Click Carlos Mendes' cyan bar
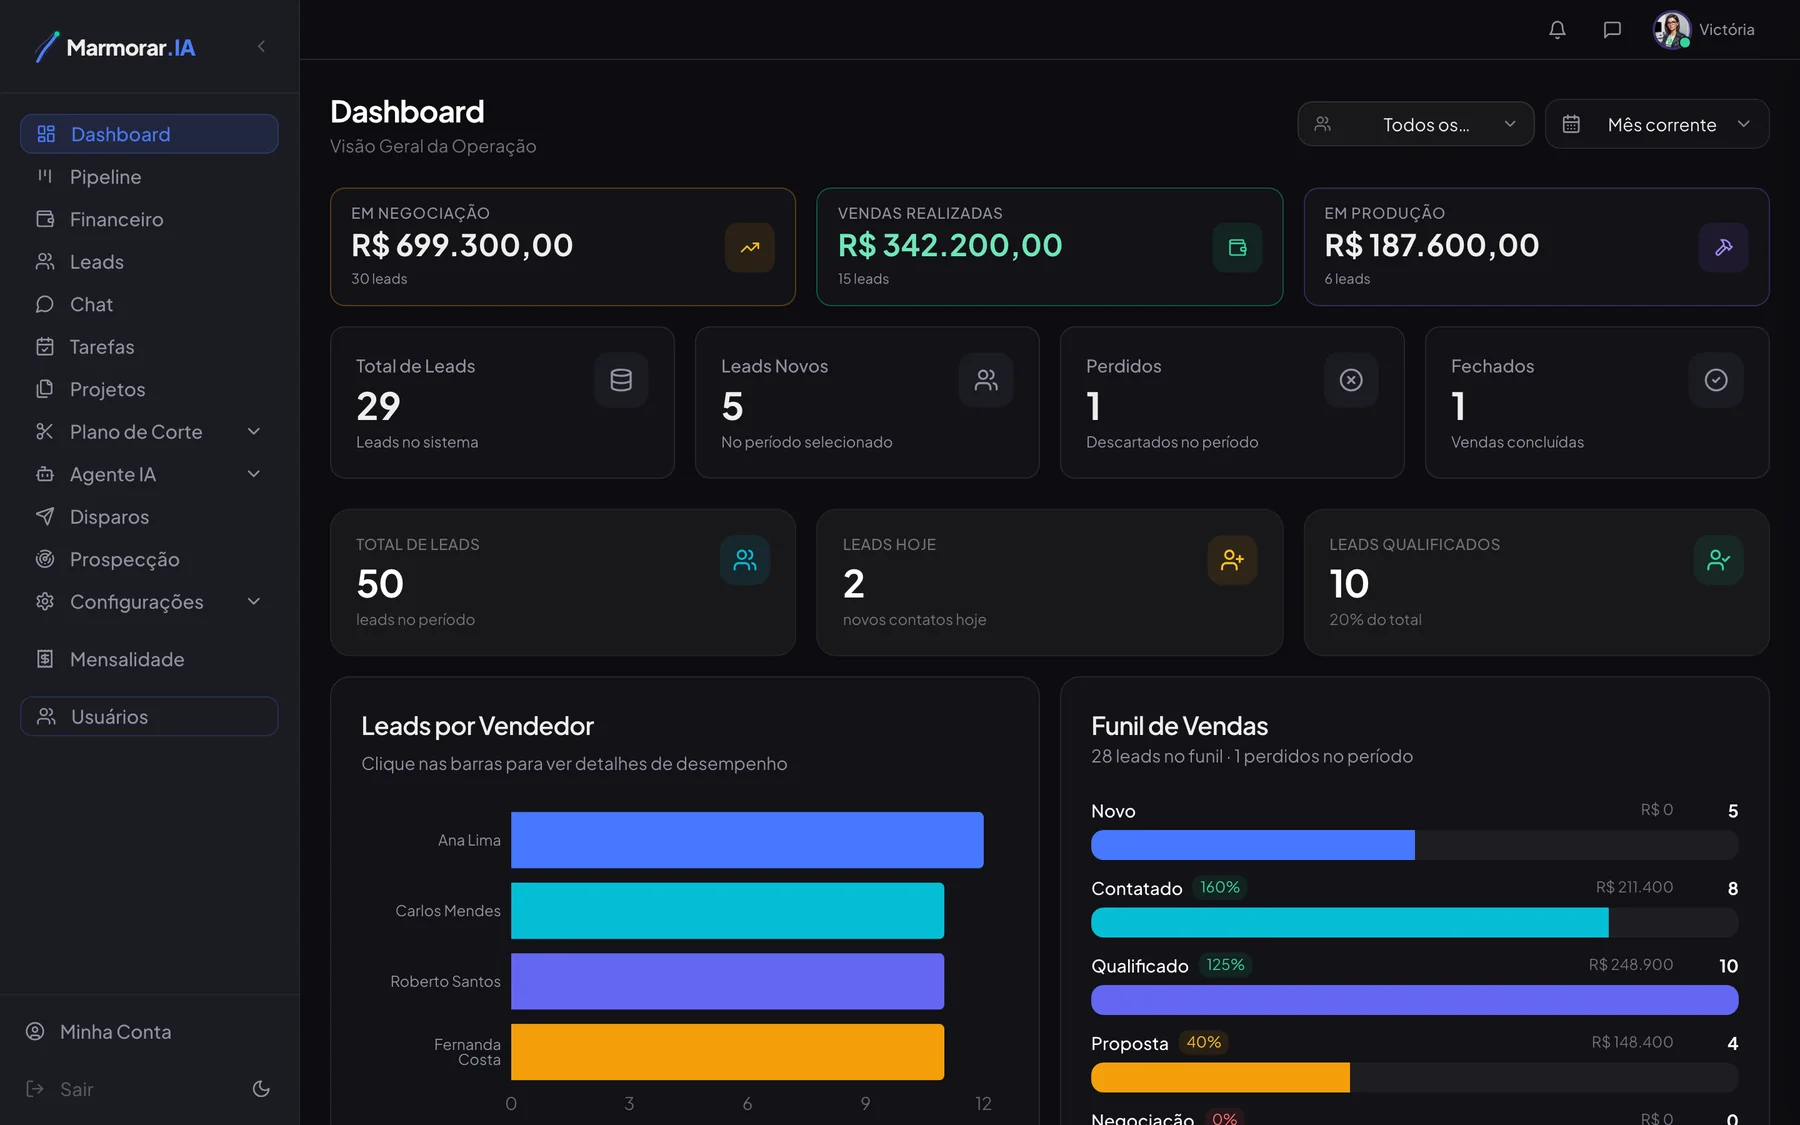 tap(727, 911)
